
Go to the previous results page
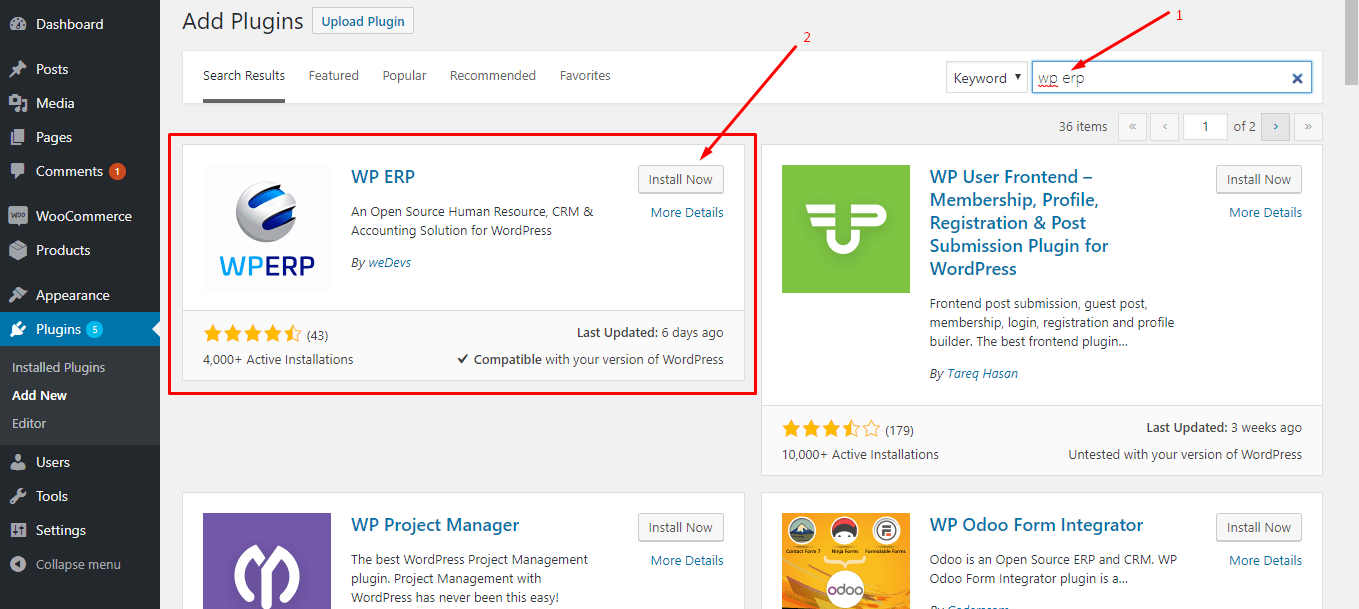coord(1164,126)
